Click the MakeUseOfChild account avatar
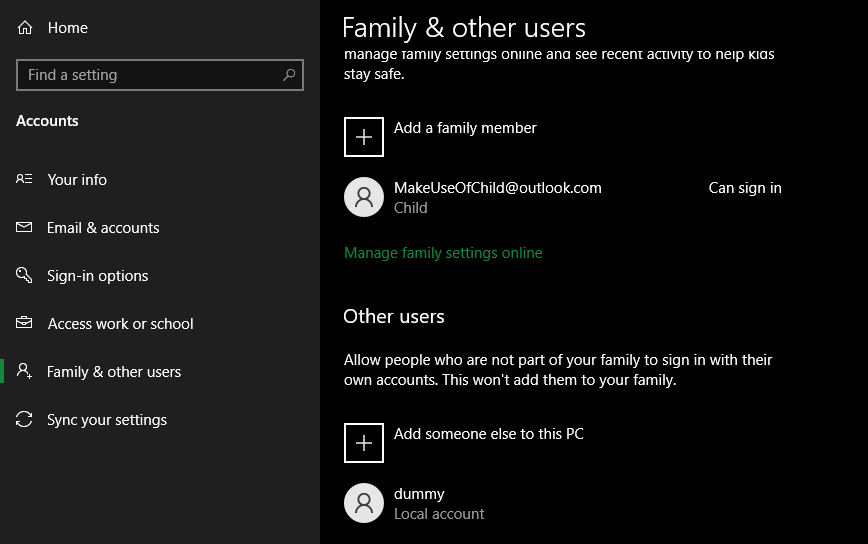Viewport: 868px width, 544px height. tap(364, 197)
